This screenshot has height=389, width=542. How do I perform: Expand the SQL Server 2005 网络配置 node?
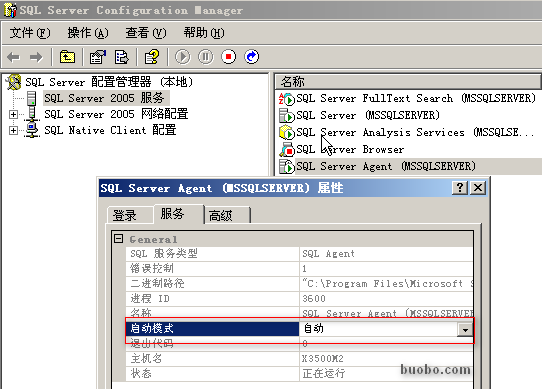[13, 114]
